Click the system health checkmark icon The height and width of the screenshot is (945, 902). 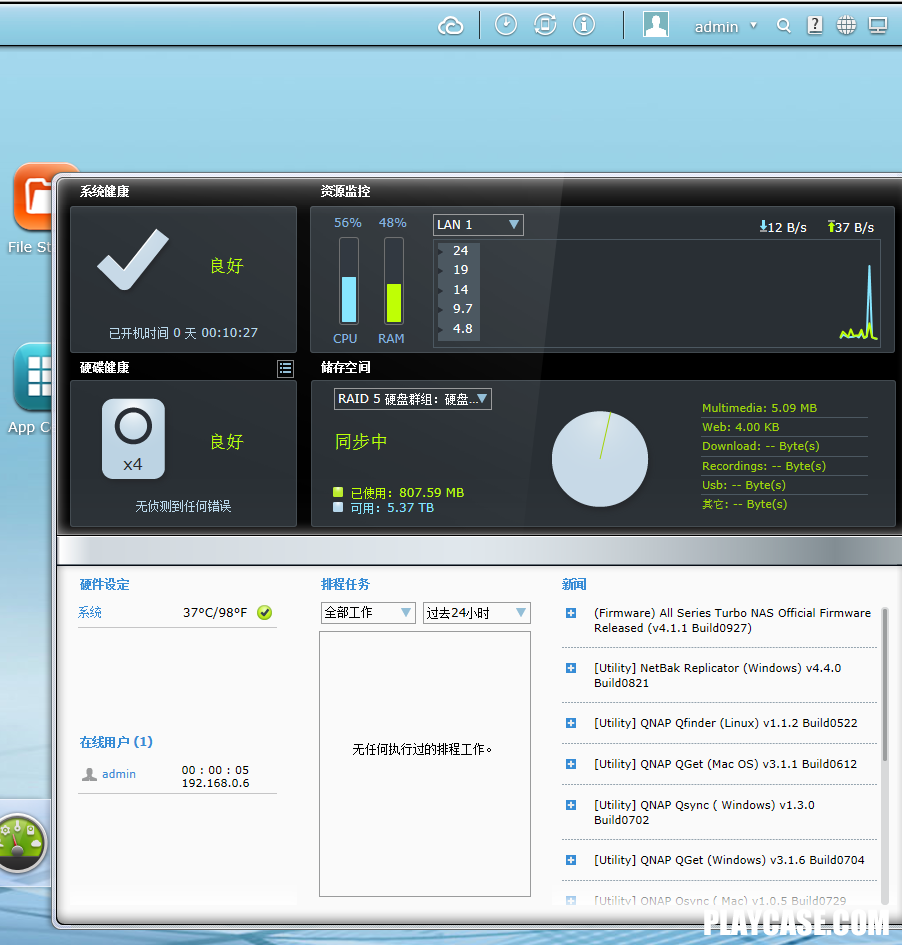coord(133,260)
